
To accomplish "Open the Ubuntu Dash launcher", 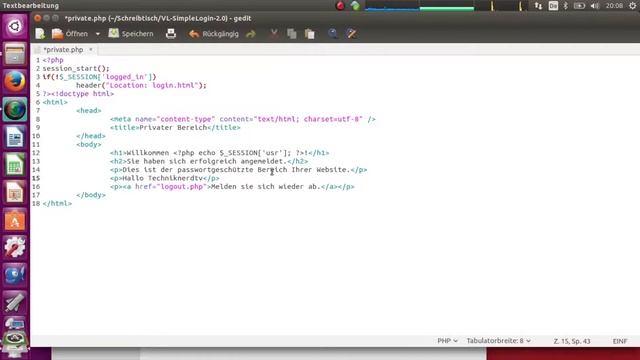I will coord(15,27).
